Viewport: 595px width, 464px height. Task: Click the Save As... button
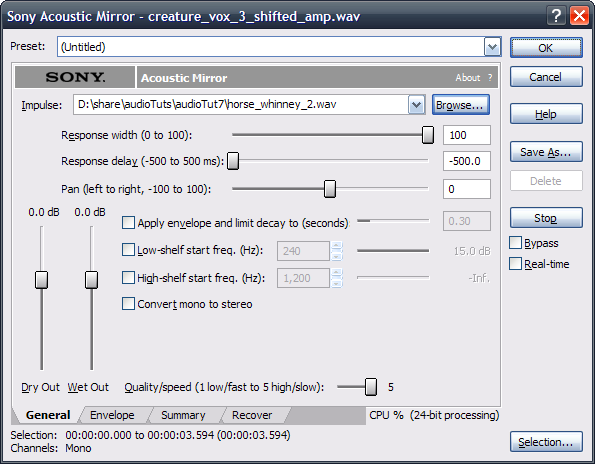(x=546, y=152)
